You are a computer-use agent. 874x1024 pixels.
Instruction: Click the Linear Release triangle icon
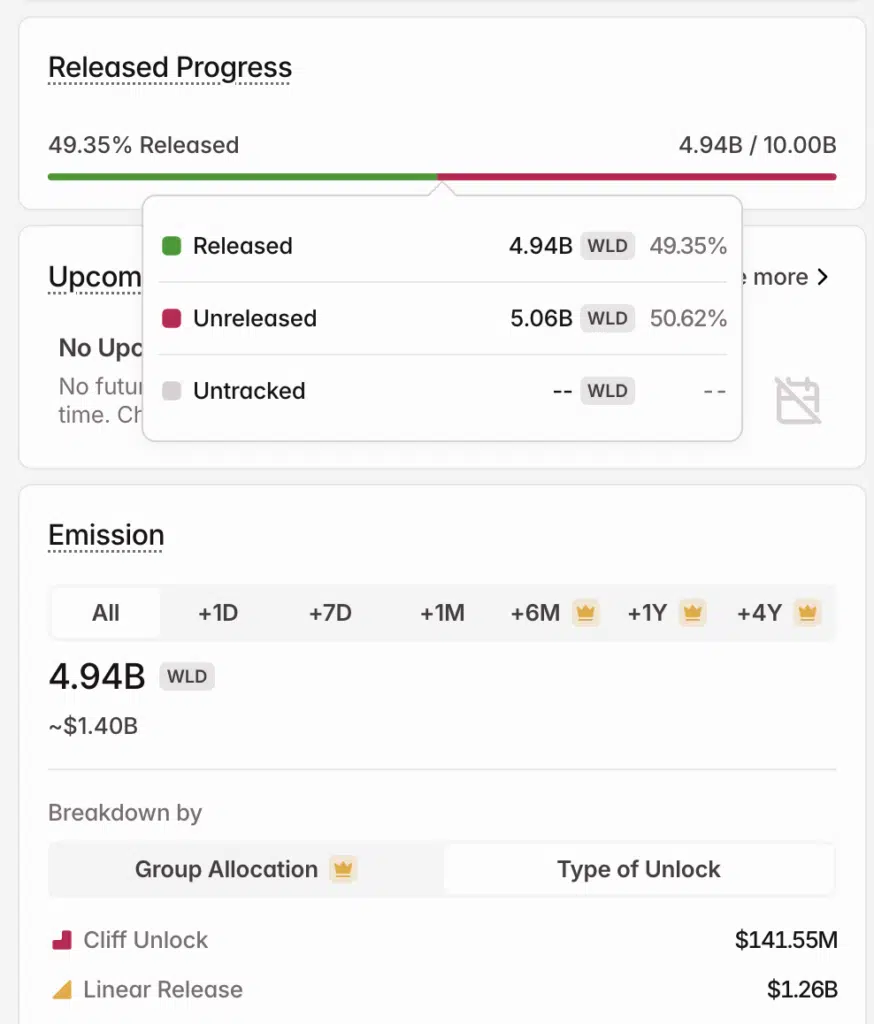point(62,990)
